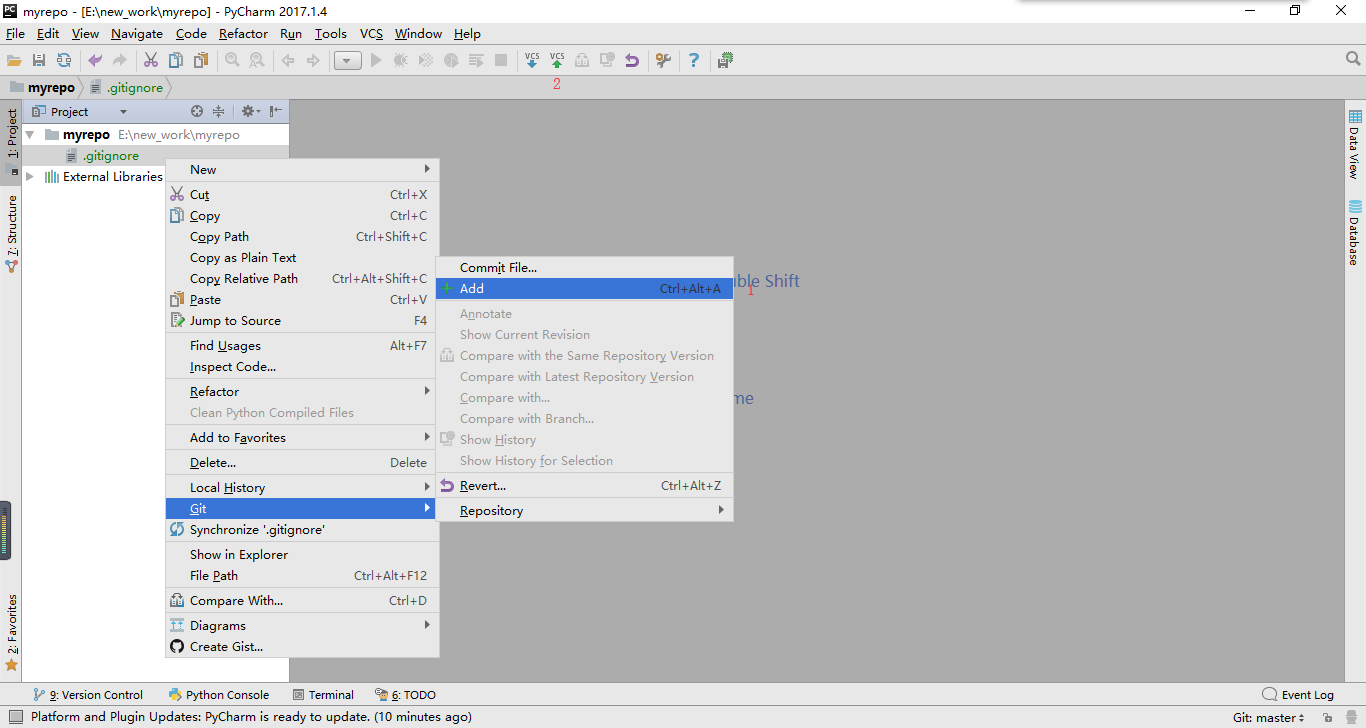Click the VCS Update Project blue arrow
1366x728 pixels.
coord(532,61)
